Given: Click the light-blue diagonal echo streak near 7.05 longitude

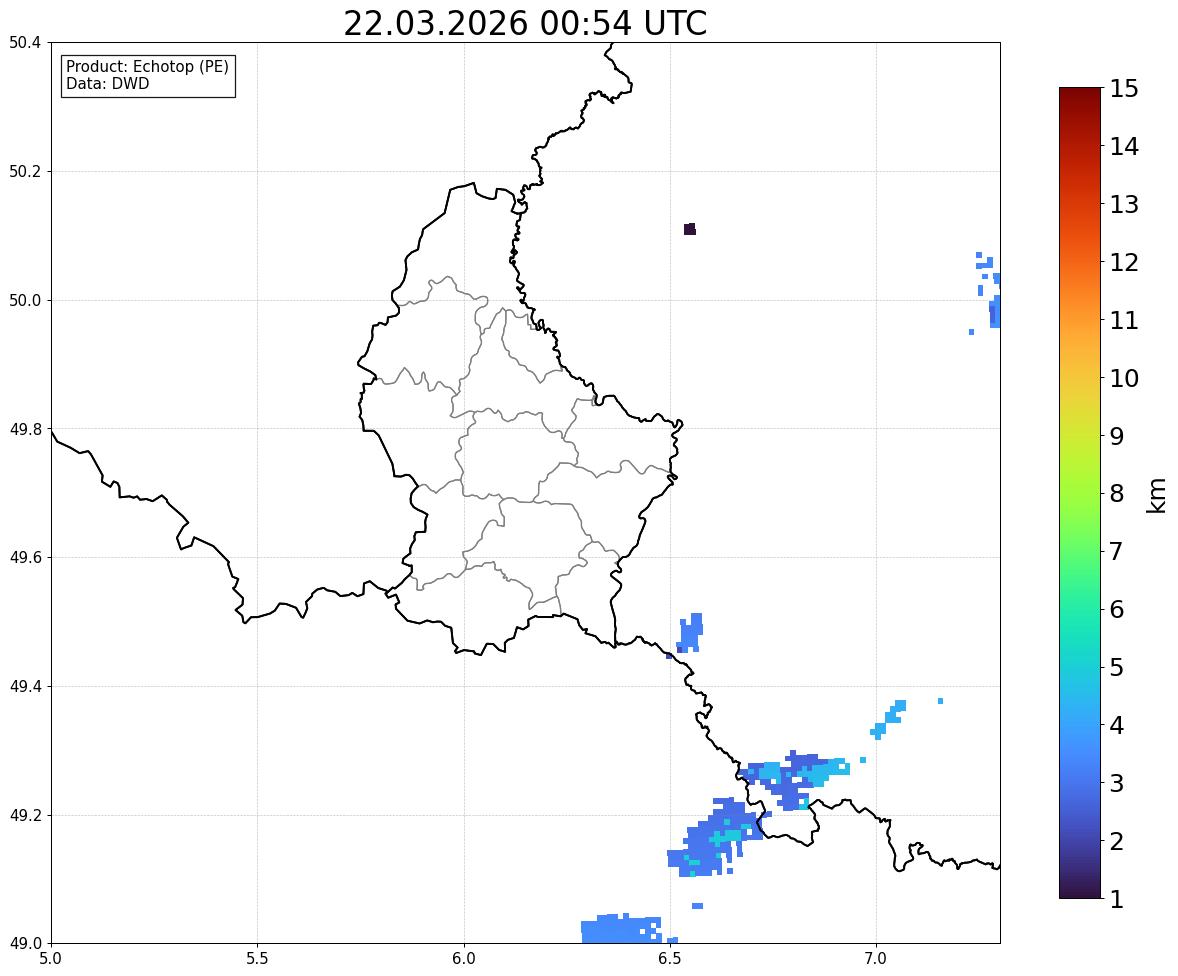Looking at the screenshot, I should [x=889, y=719].
